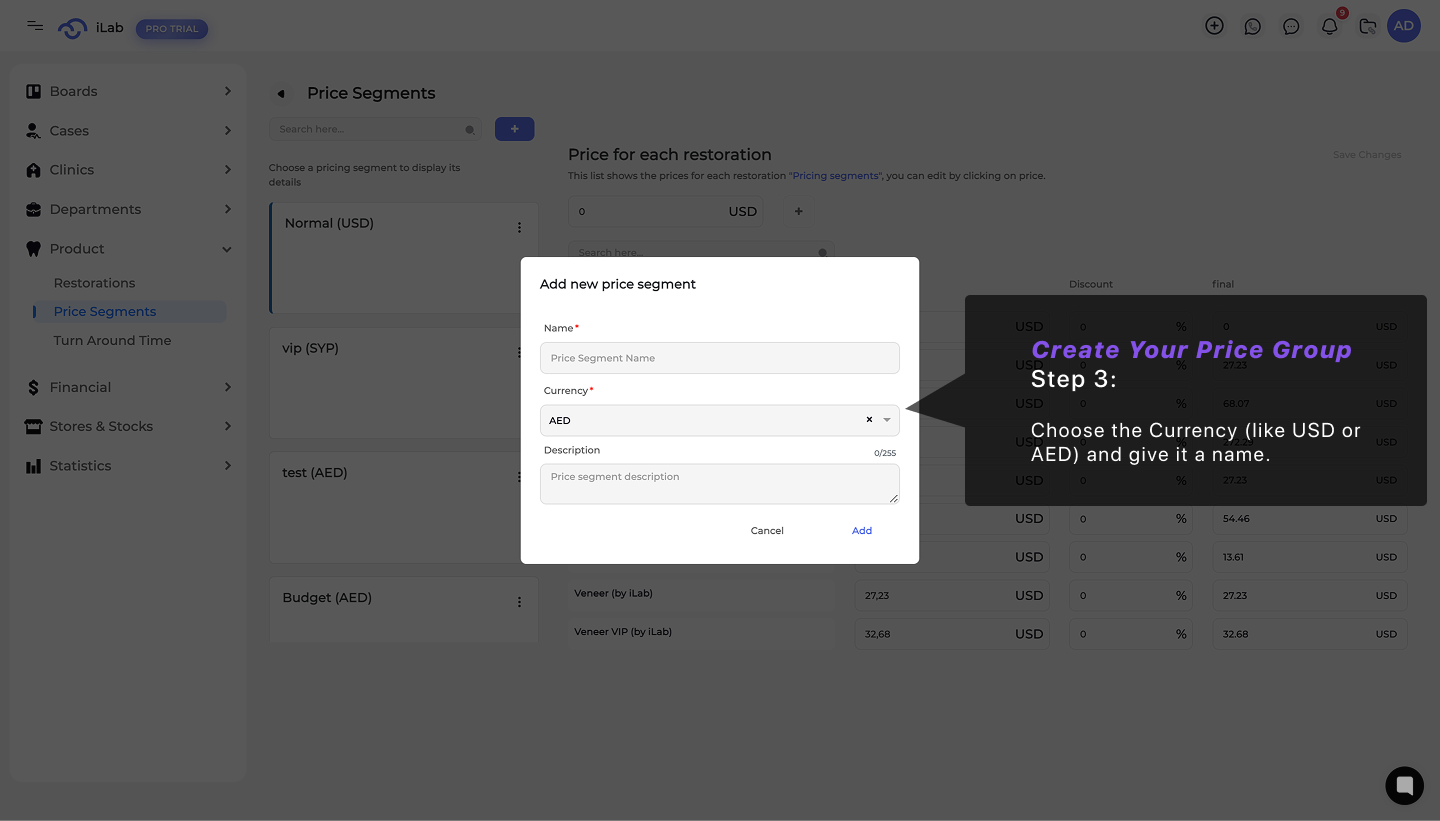Open the support chat bubble widget

coord(1404,785)
